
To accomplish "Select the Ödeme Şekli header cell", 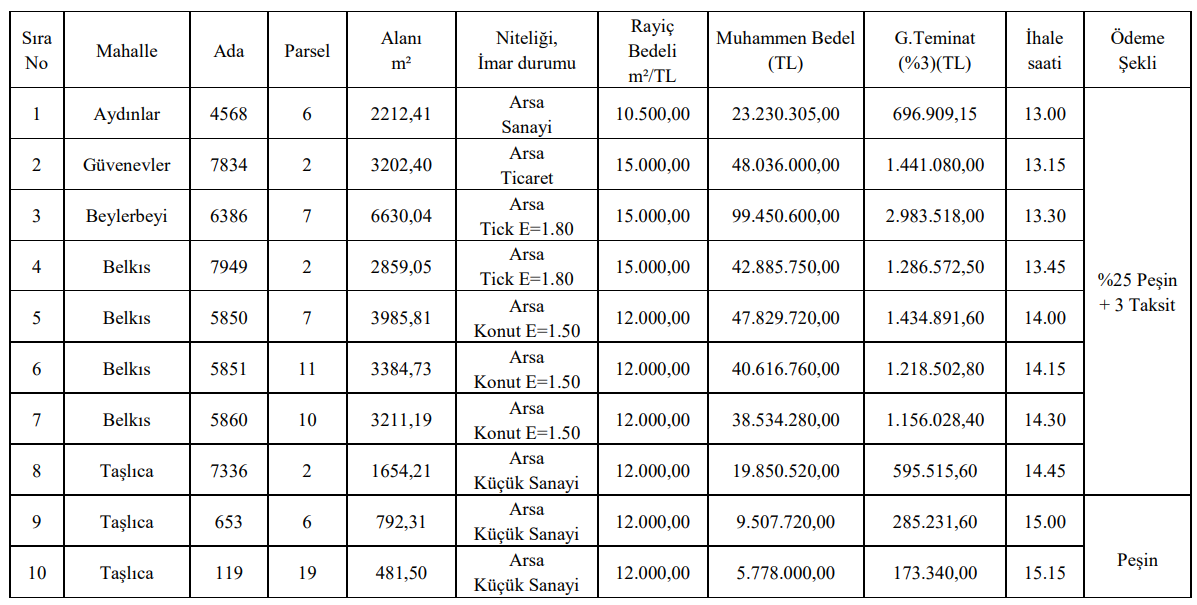I will click(x=1137, y=51).
